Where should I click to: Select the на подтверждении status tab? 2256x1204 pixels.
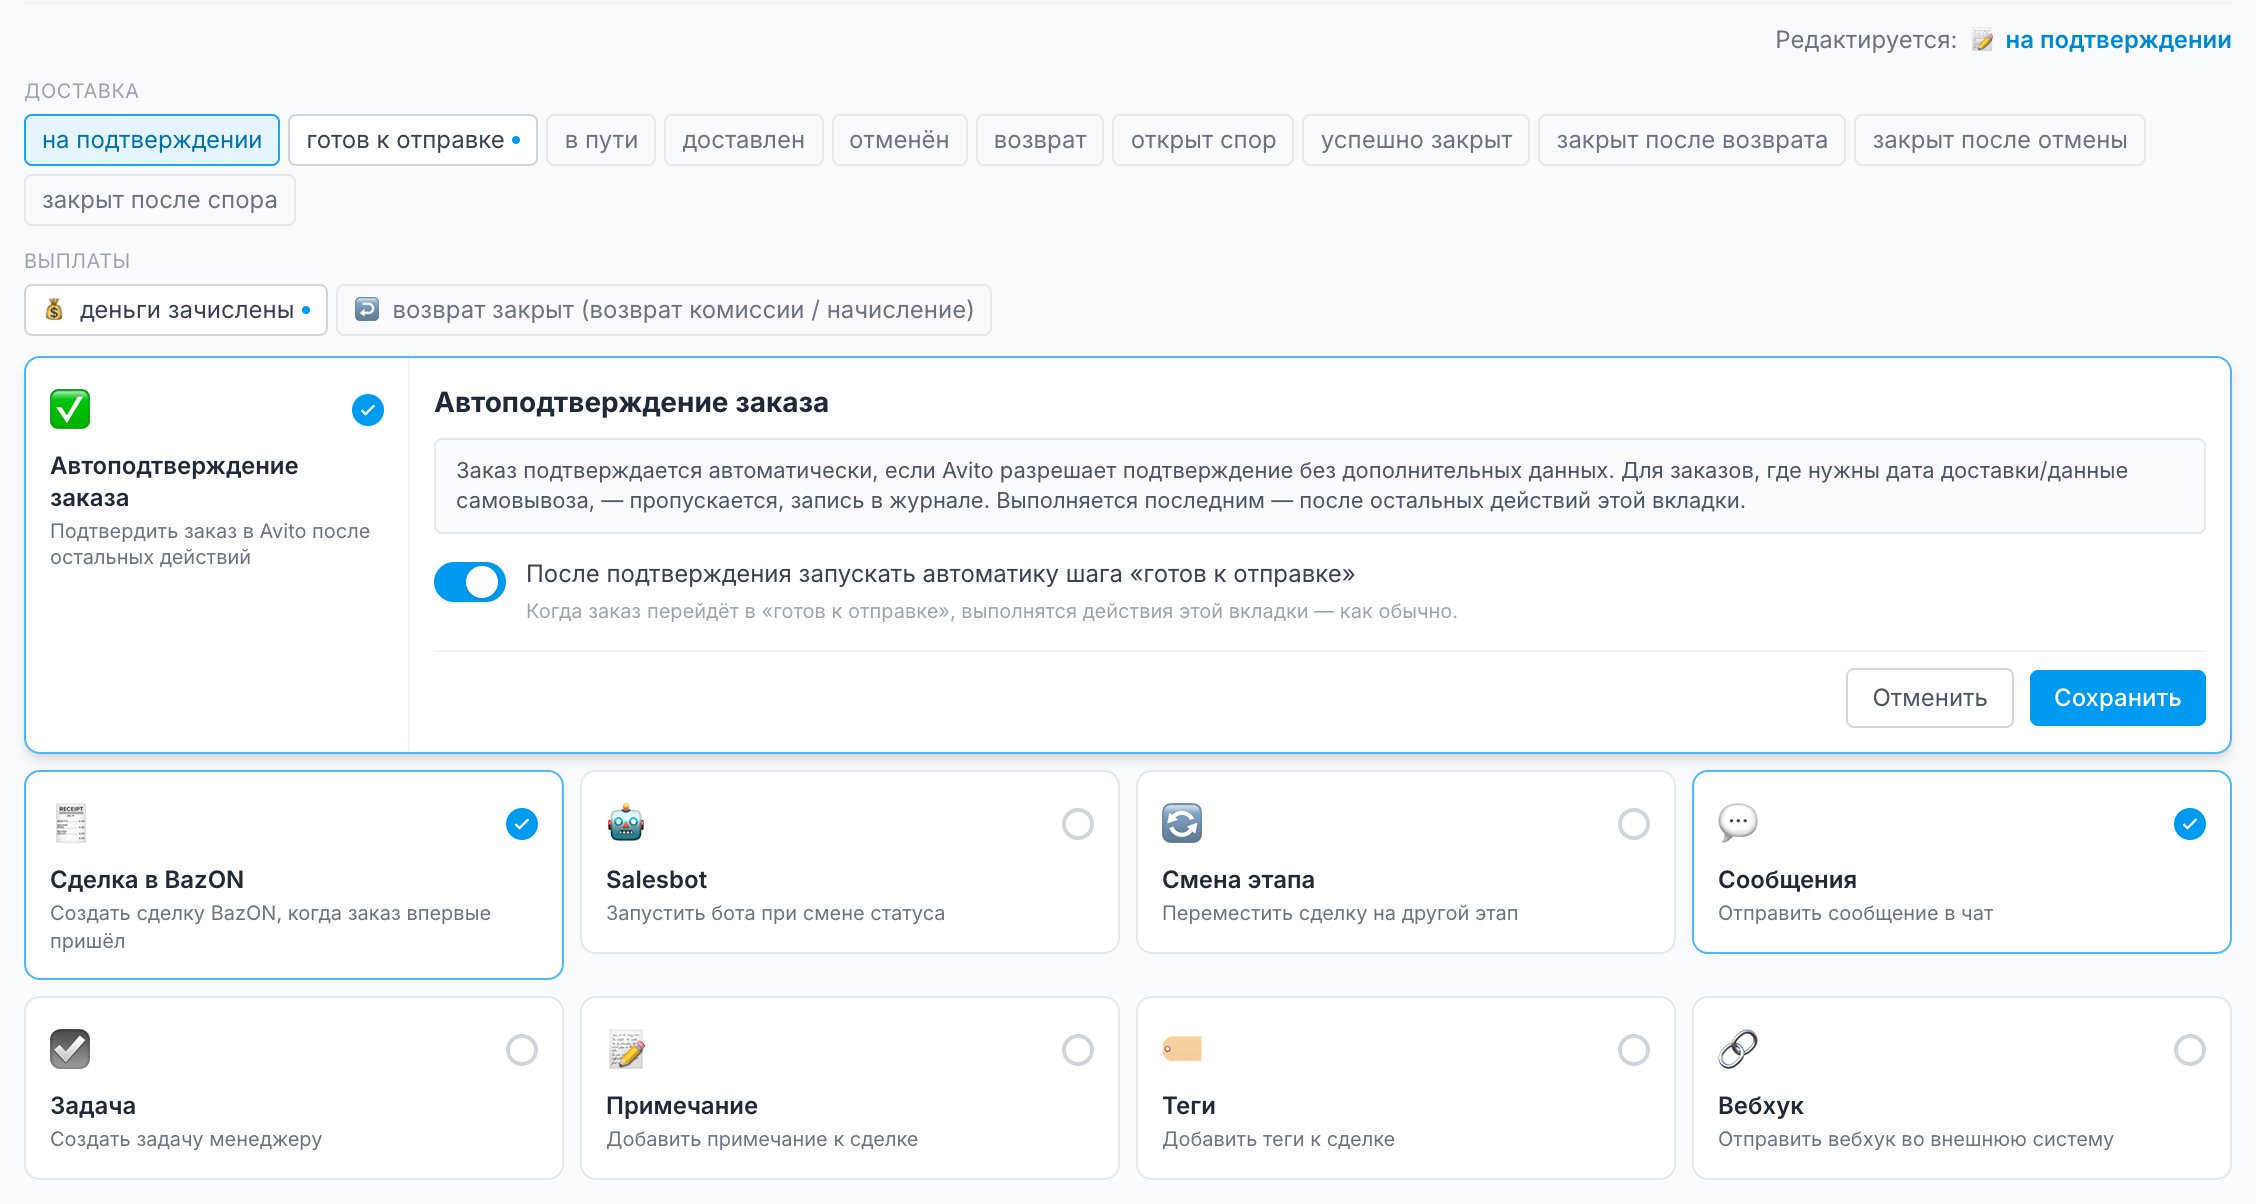click(x=152, y=140)
